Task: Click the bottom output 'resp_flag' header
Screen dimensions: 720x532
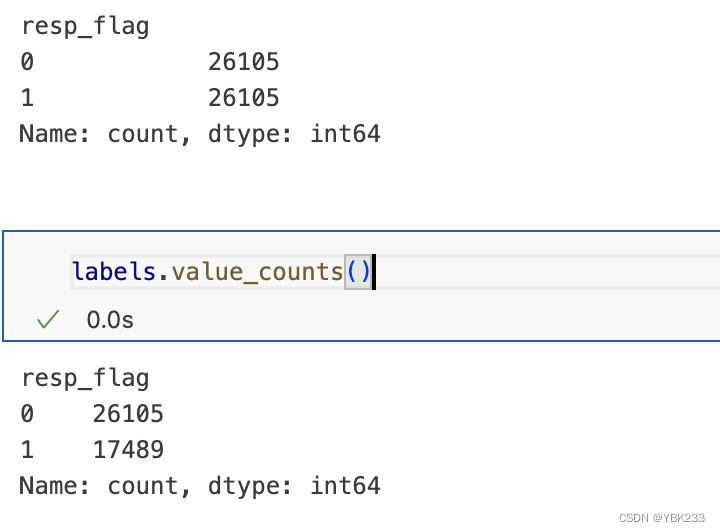Action: click(85, 379)
